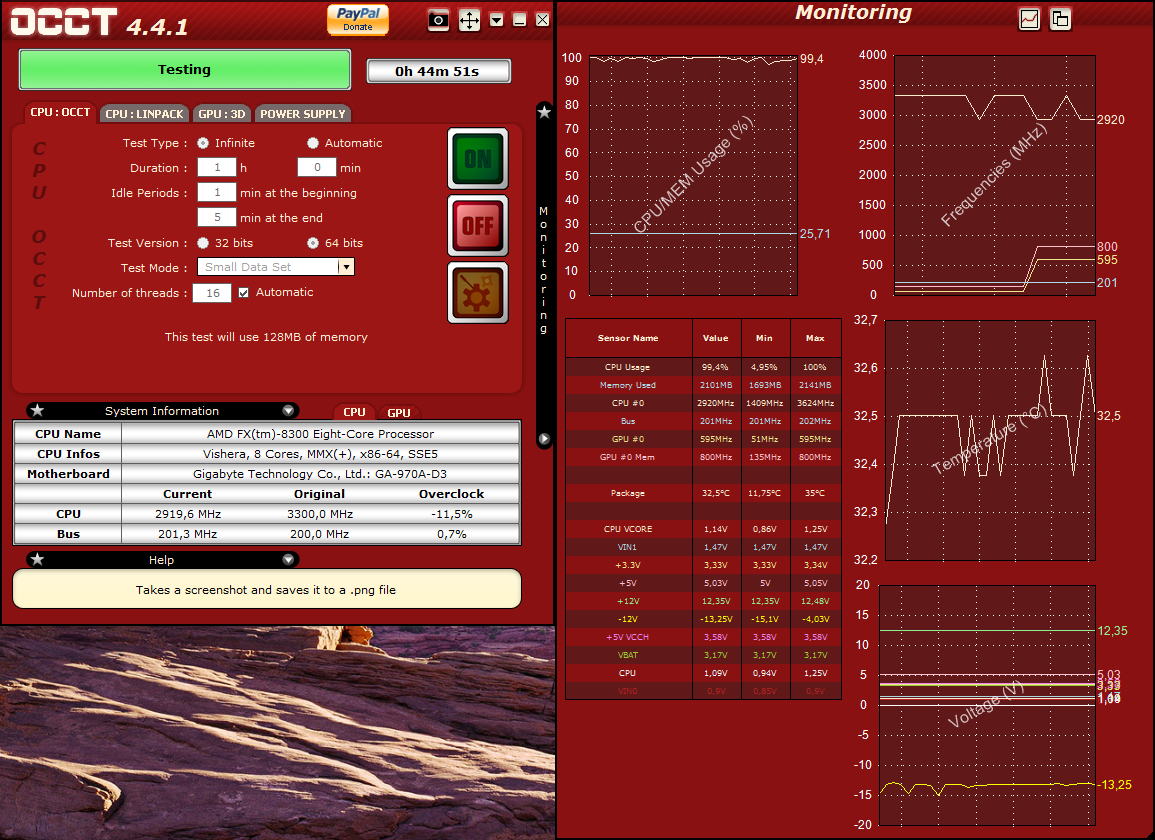Click the 201,3 MHz bus value

coord(187,533)
